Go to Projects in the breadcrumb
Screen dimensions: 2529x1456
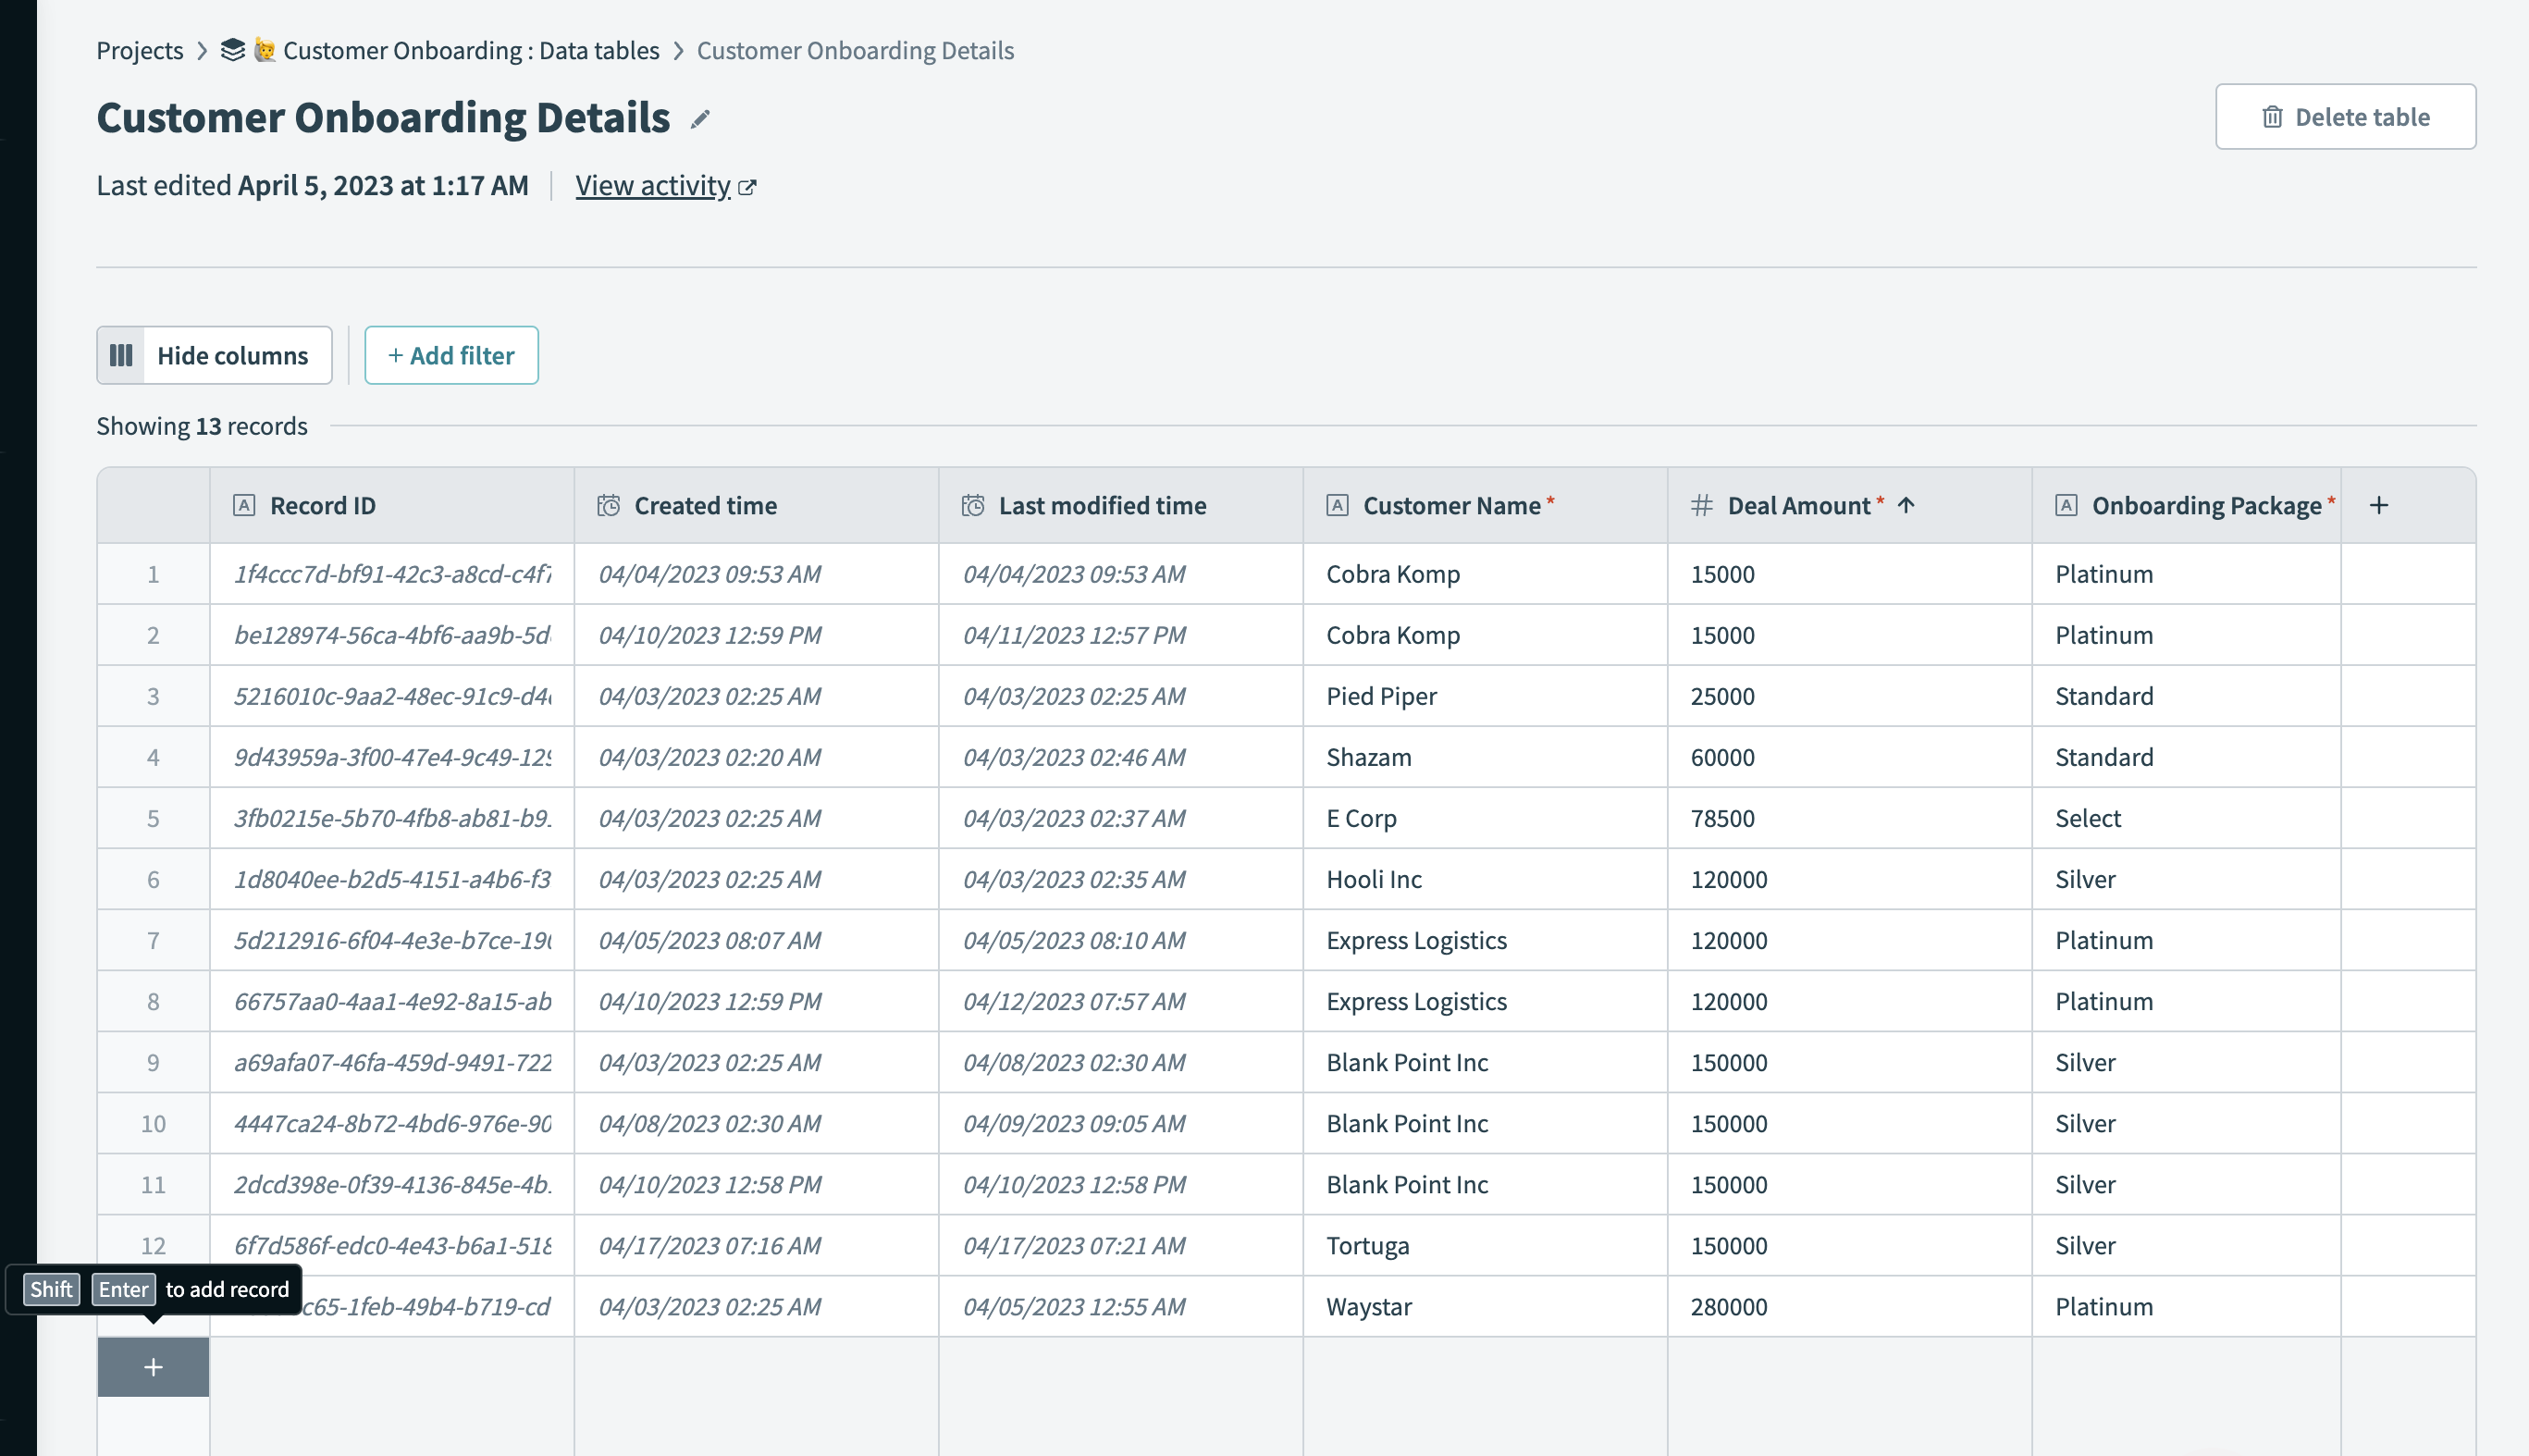(140, 50)
